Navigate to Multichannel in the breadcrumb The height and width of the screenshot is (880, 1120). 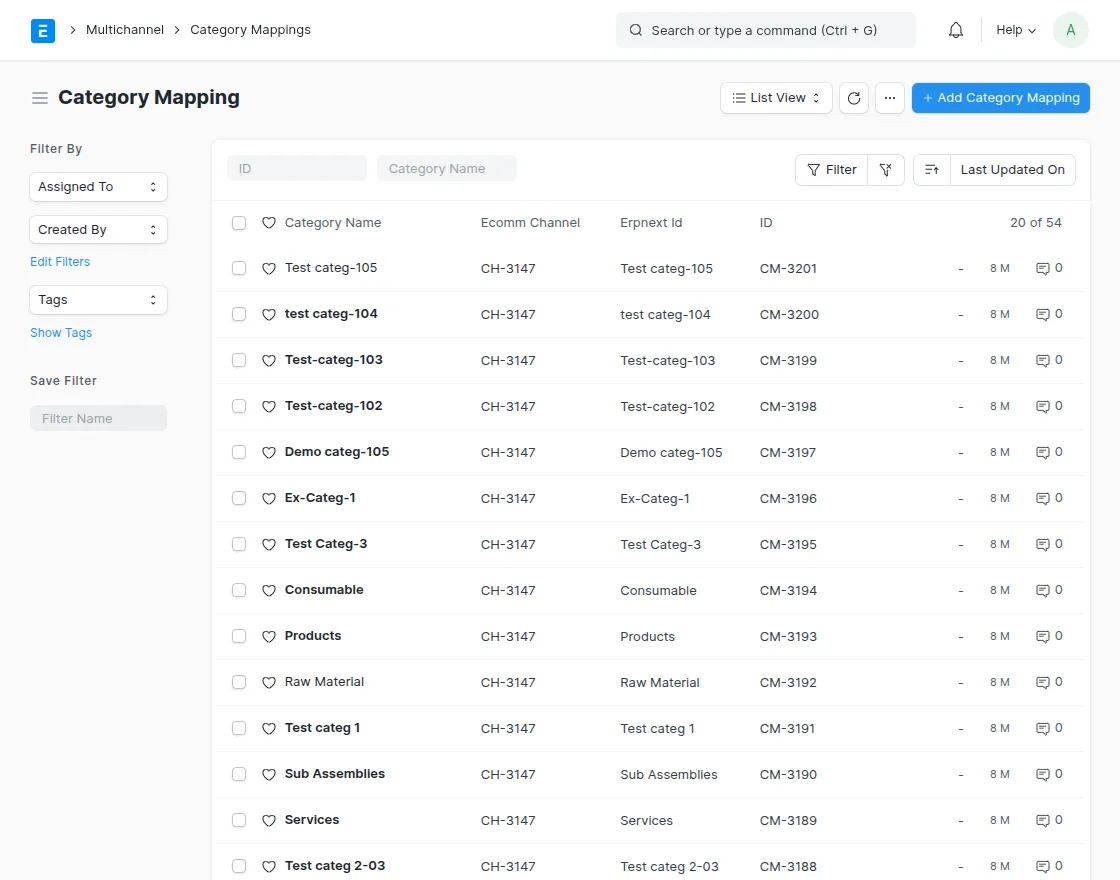pyautogui.click(x=124, y=30)
